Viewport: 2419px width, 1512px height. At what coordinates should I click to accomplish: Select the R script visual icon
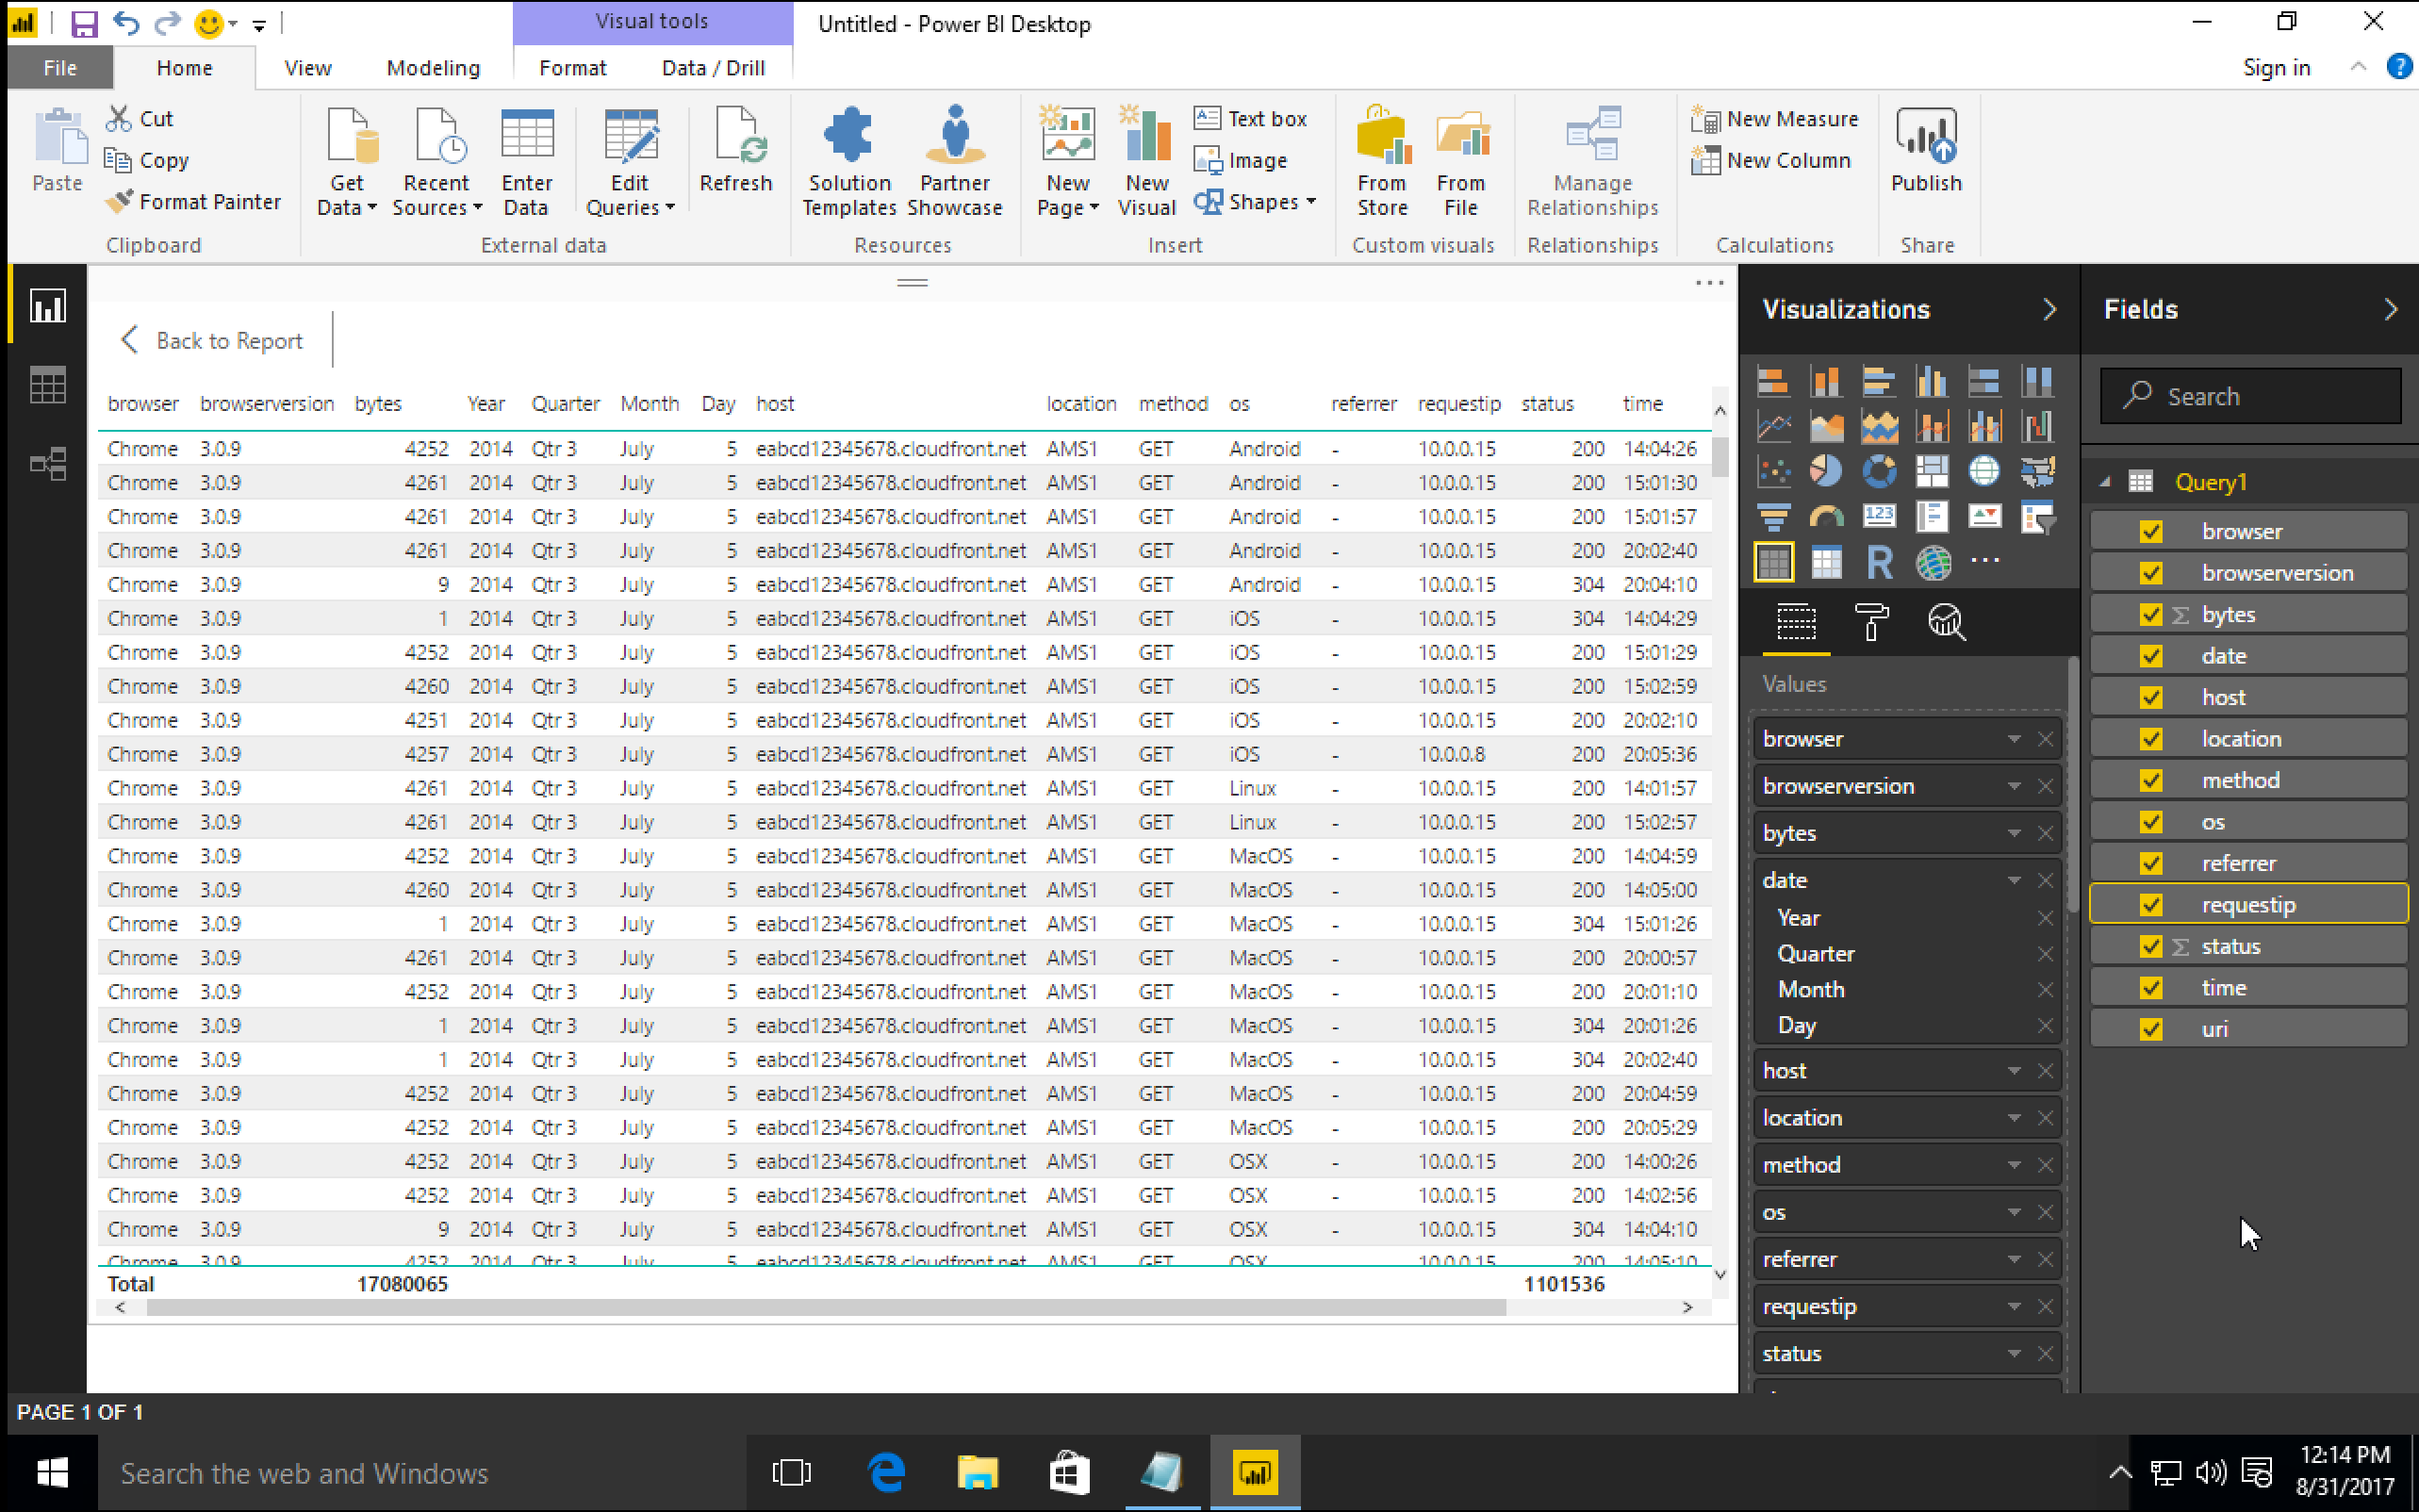click(x=1879, y=562)
